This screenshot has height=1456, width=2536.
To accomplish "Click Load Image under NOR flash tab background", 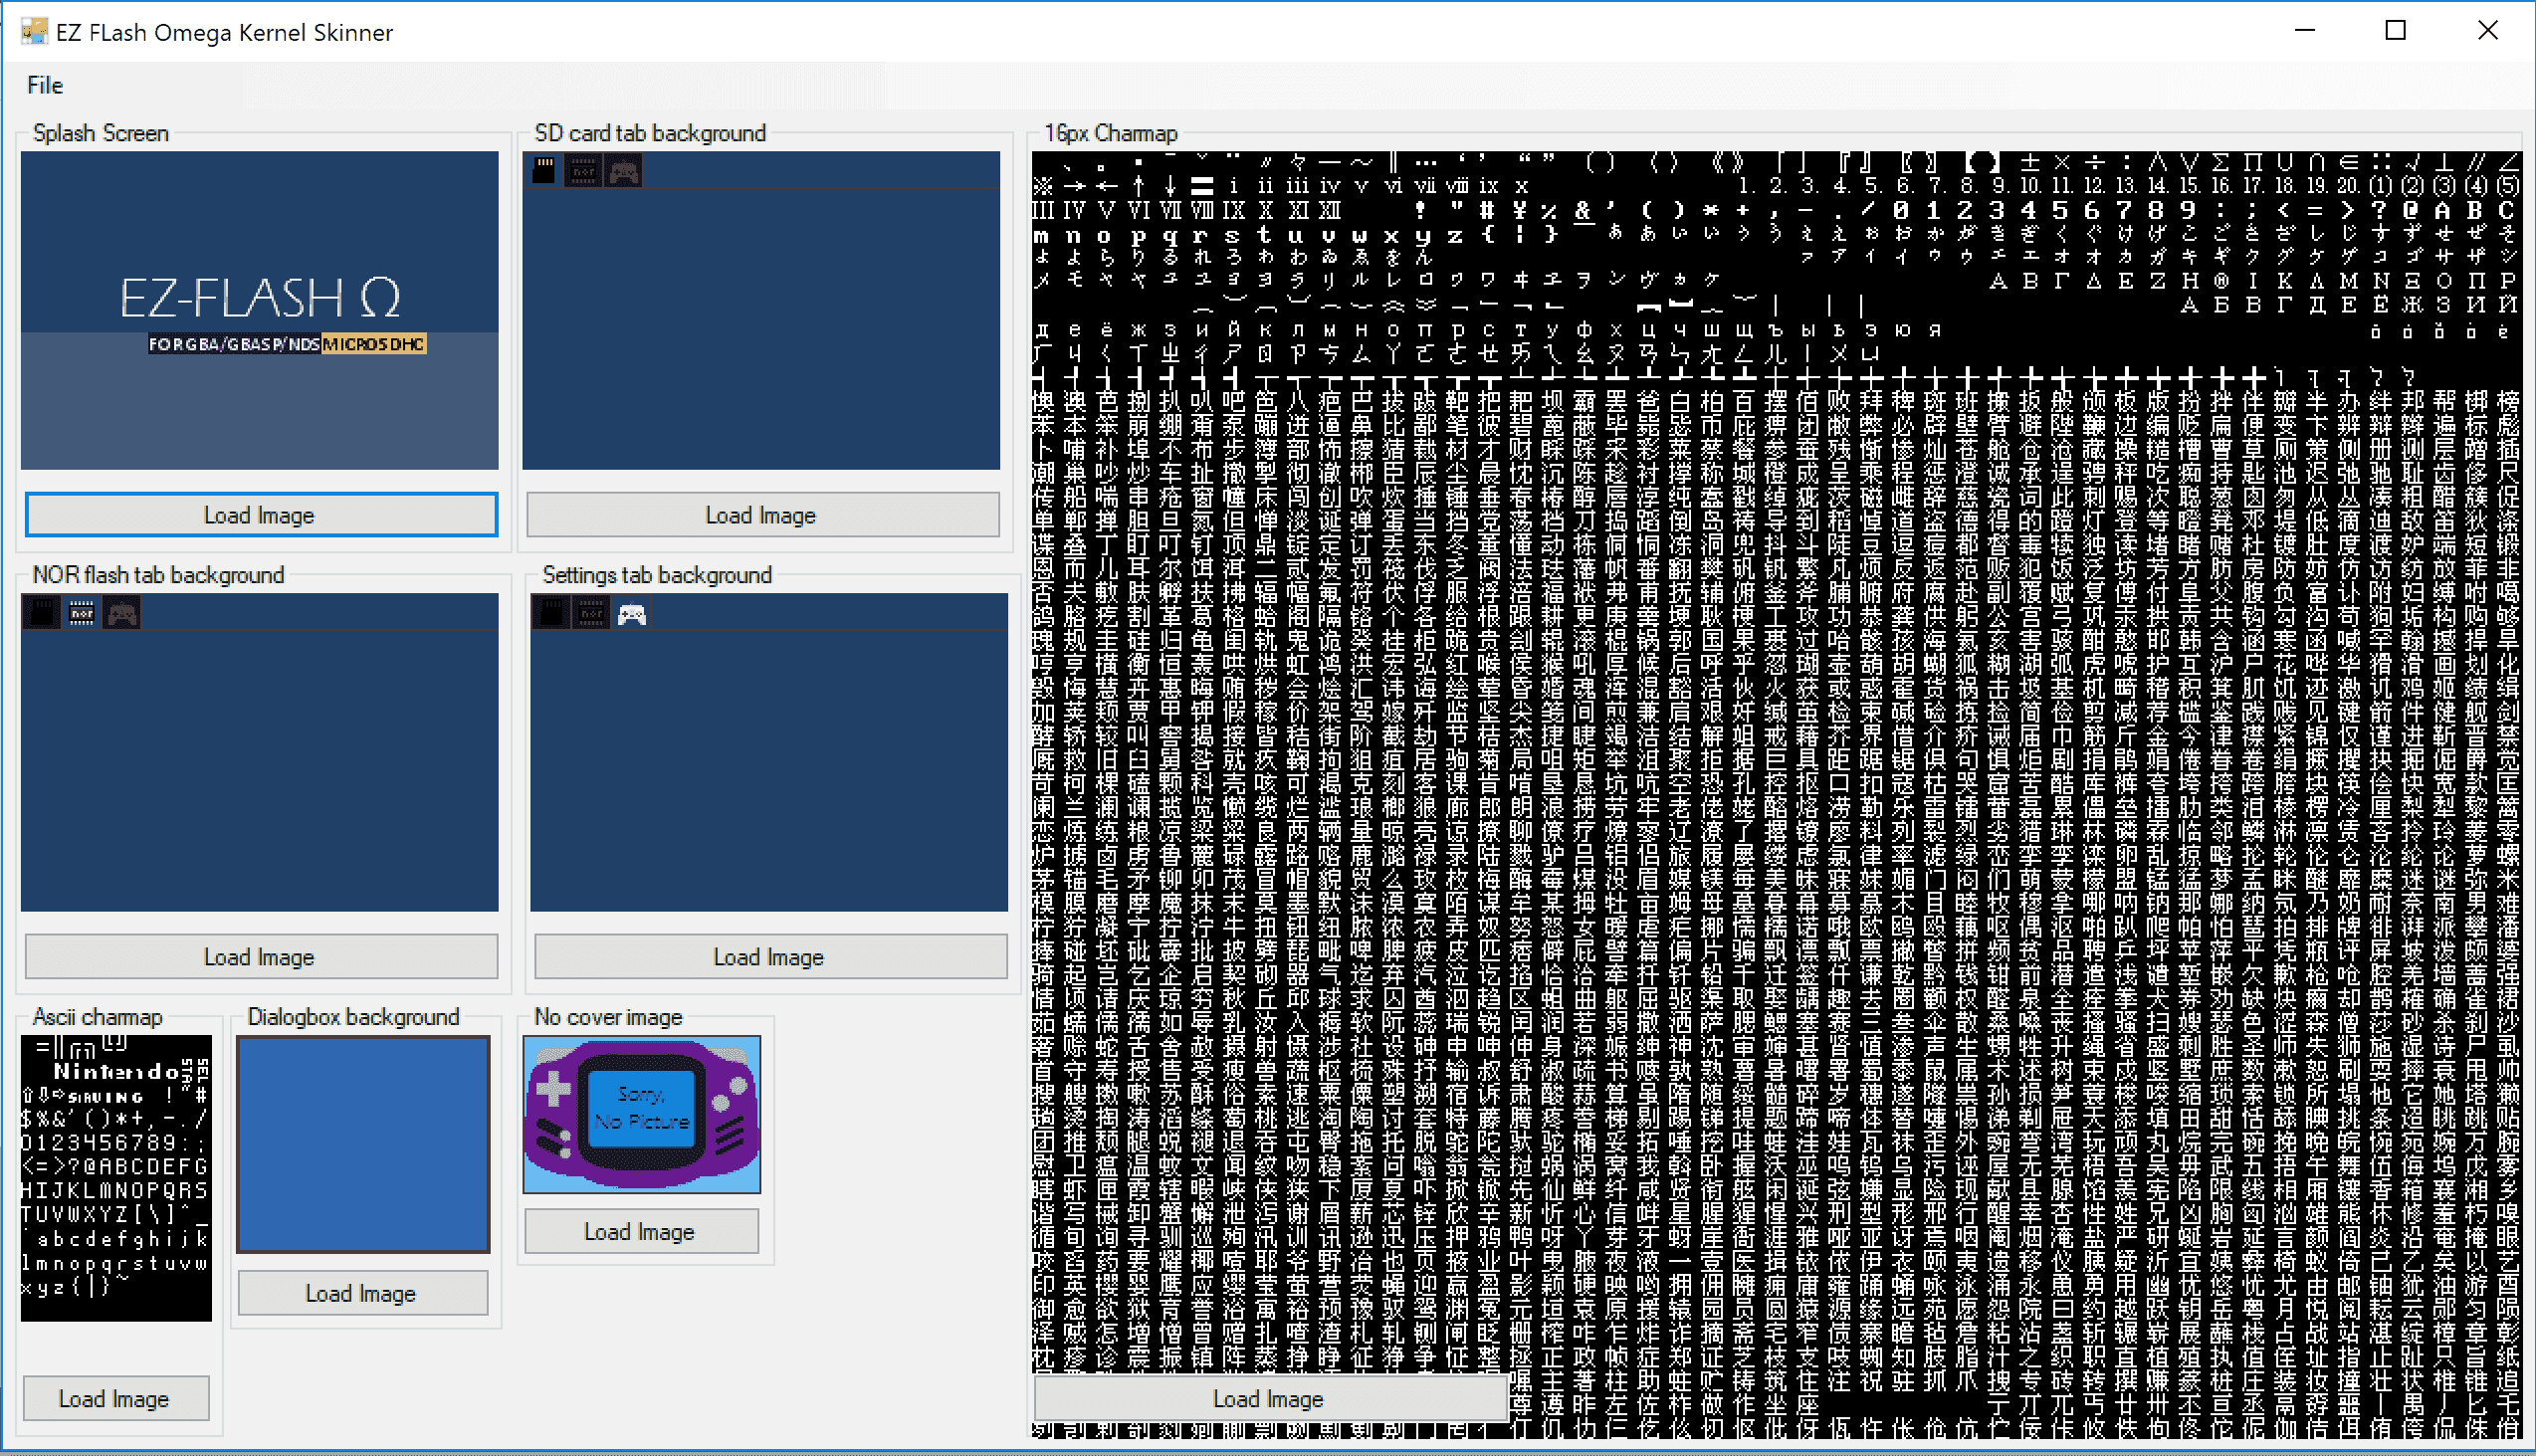I will [260, 957].
